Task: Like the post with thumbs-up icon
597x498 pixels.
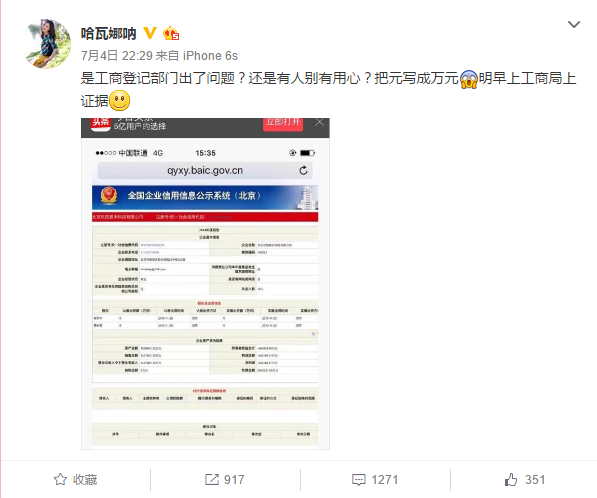Action: coord(511,479)
